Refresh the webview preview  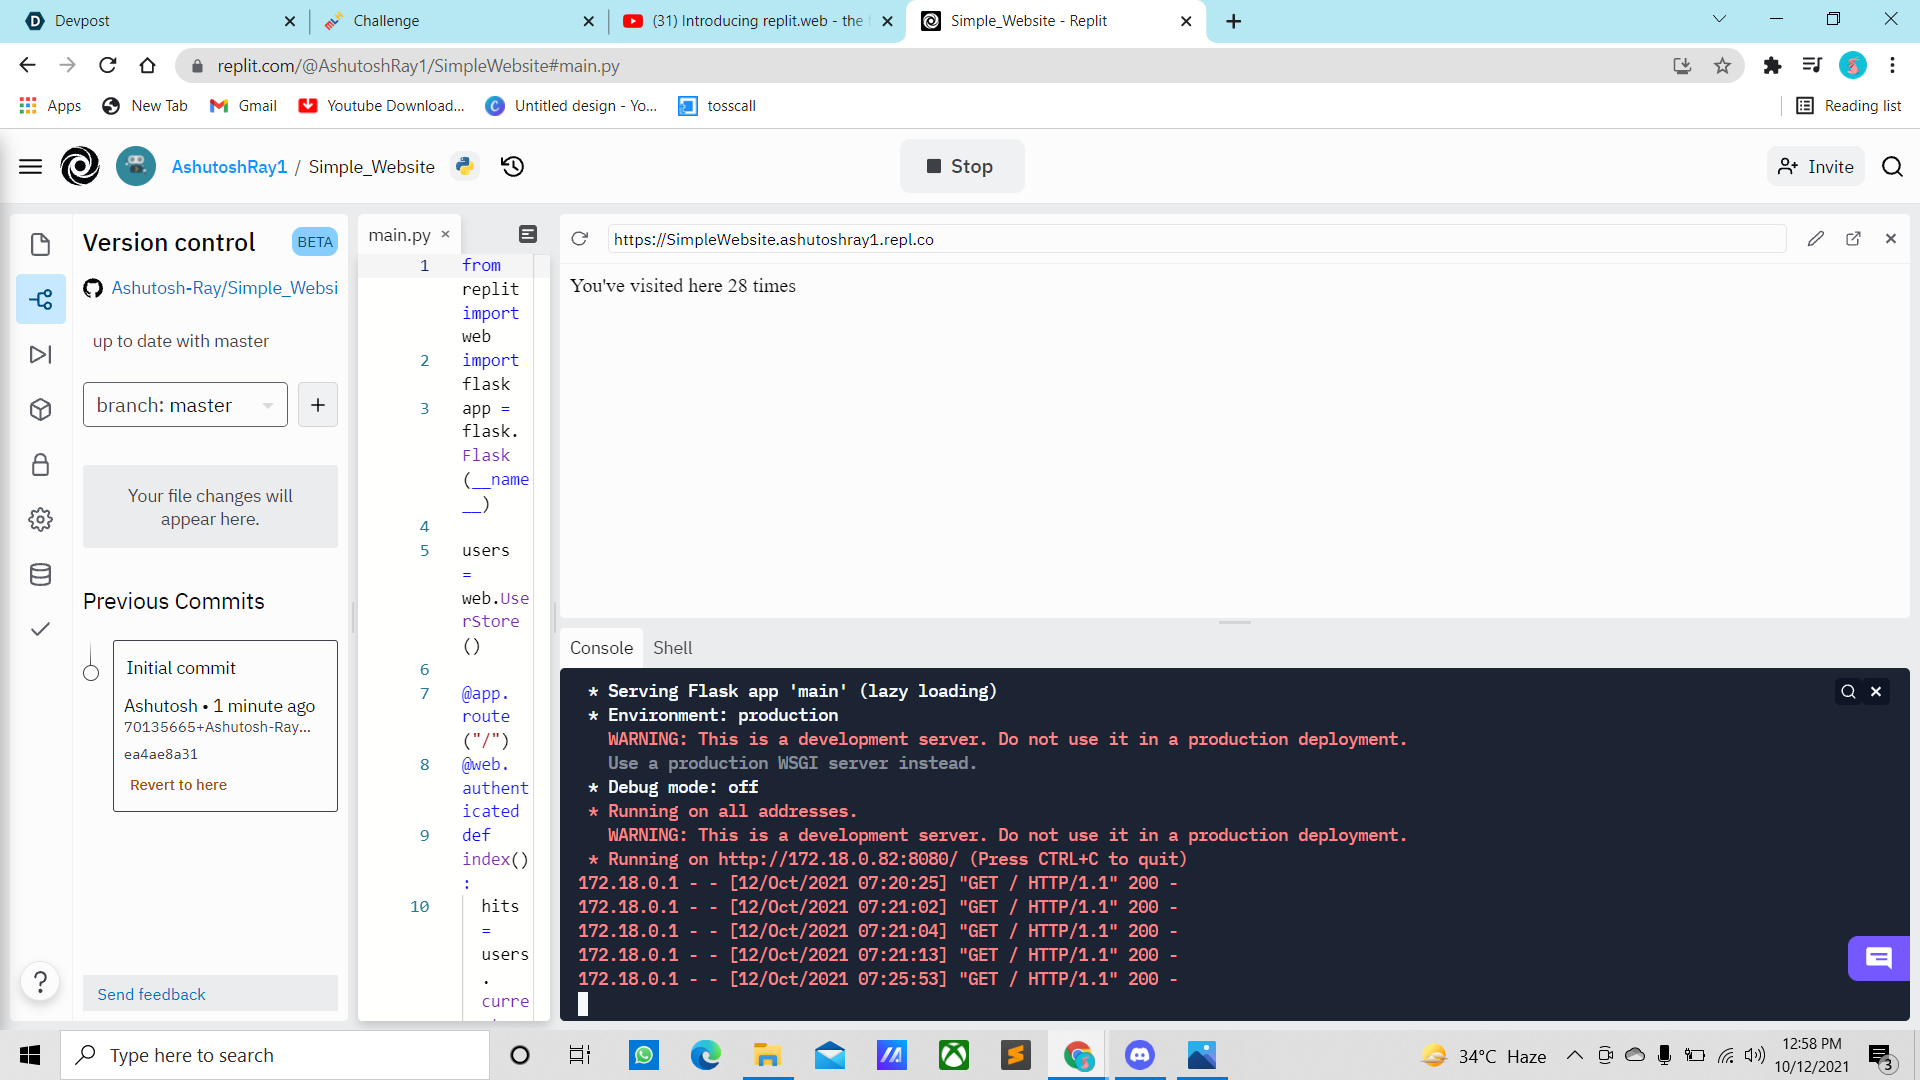click(580, 239)
